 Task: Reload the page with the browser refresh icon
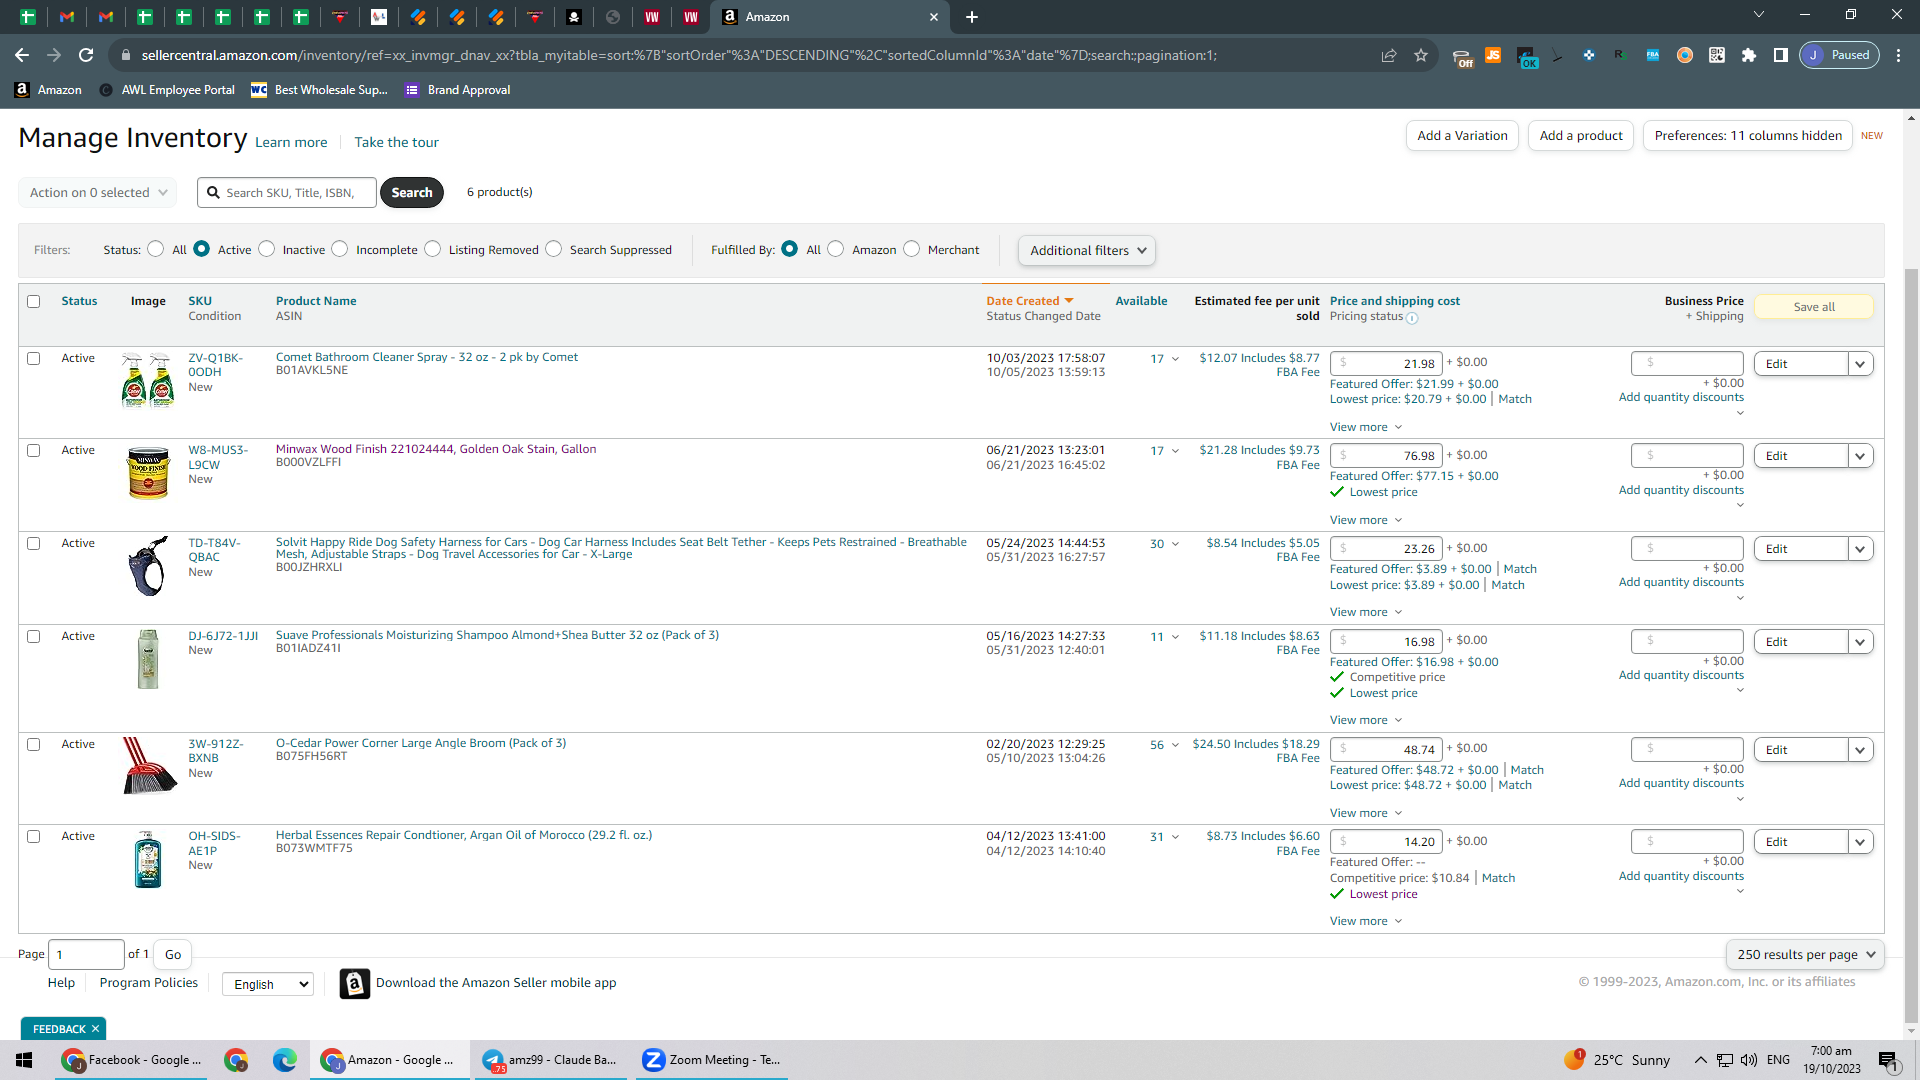(x=86, y=56)
